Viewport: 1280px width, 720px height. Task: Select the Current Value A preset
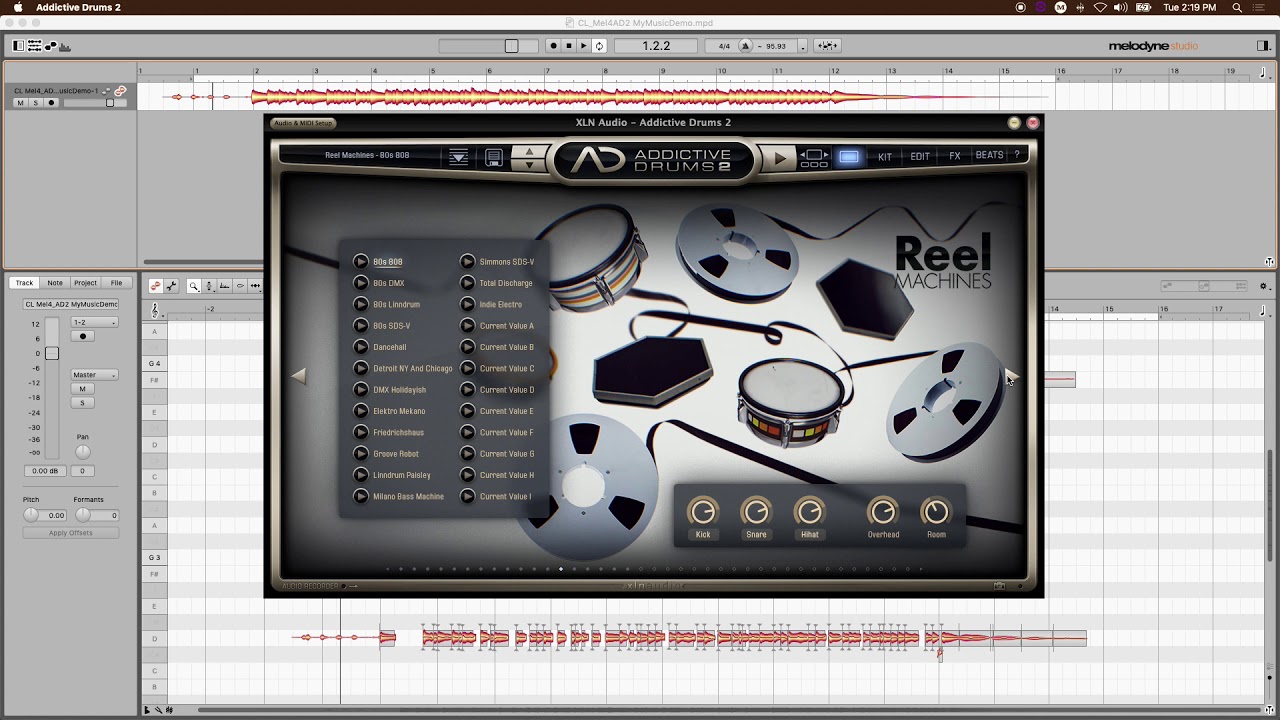pyautogui.click(x=506, y=326)
